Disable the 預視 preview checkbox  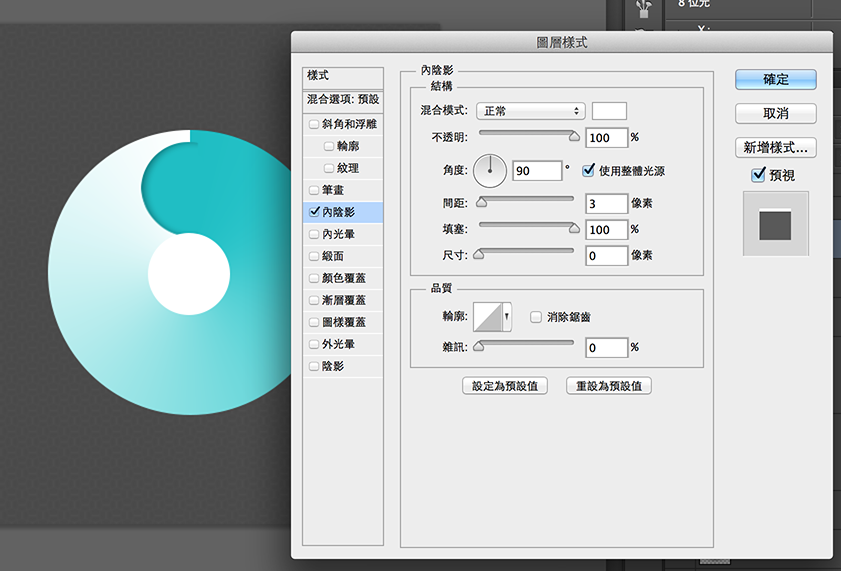click(x=758, y=176)
